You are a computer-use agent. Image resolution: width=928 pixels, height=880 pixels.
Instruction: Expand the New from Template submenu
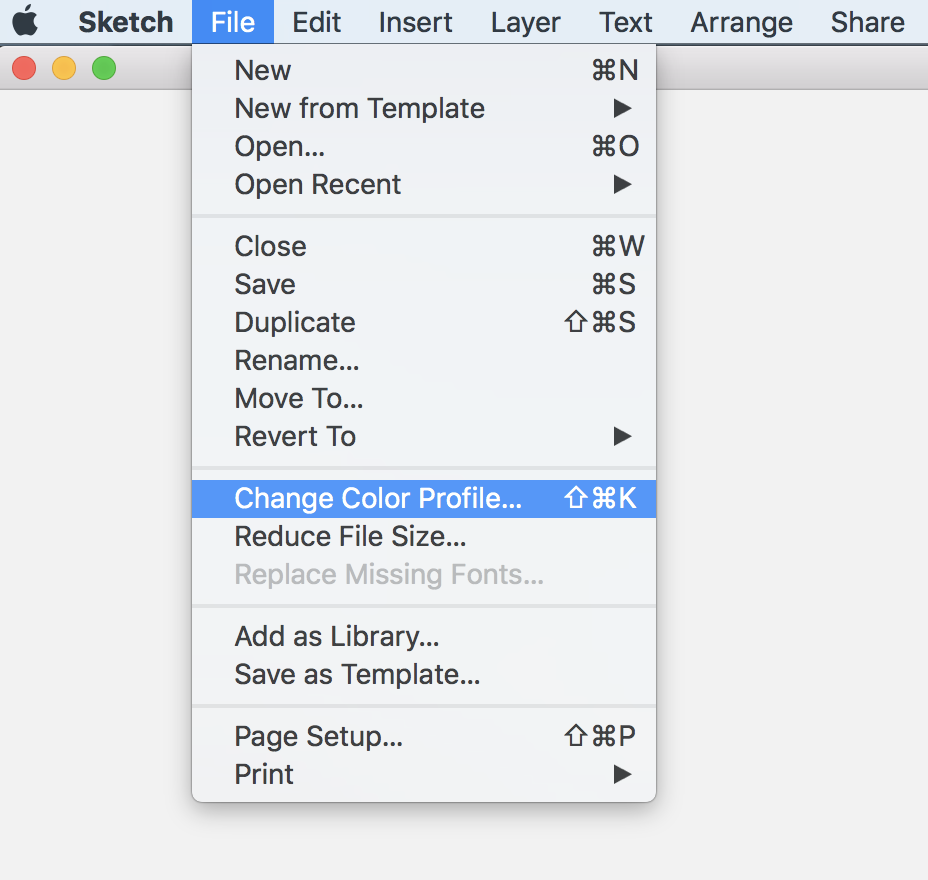(x=424, y=108)
